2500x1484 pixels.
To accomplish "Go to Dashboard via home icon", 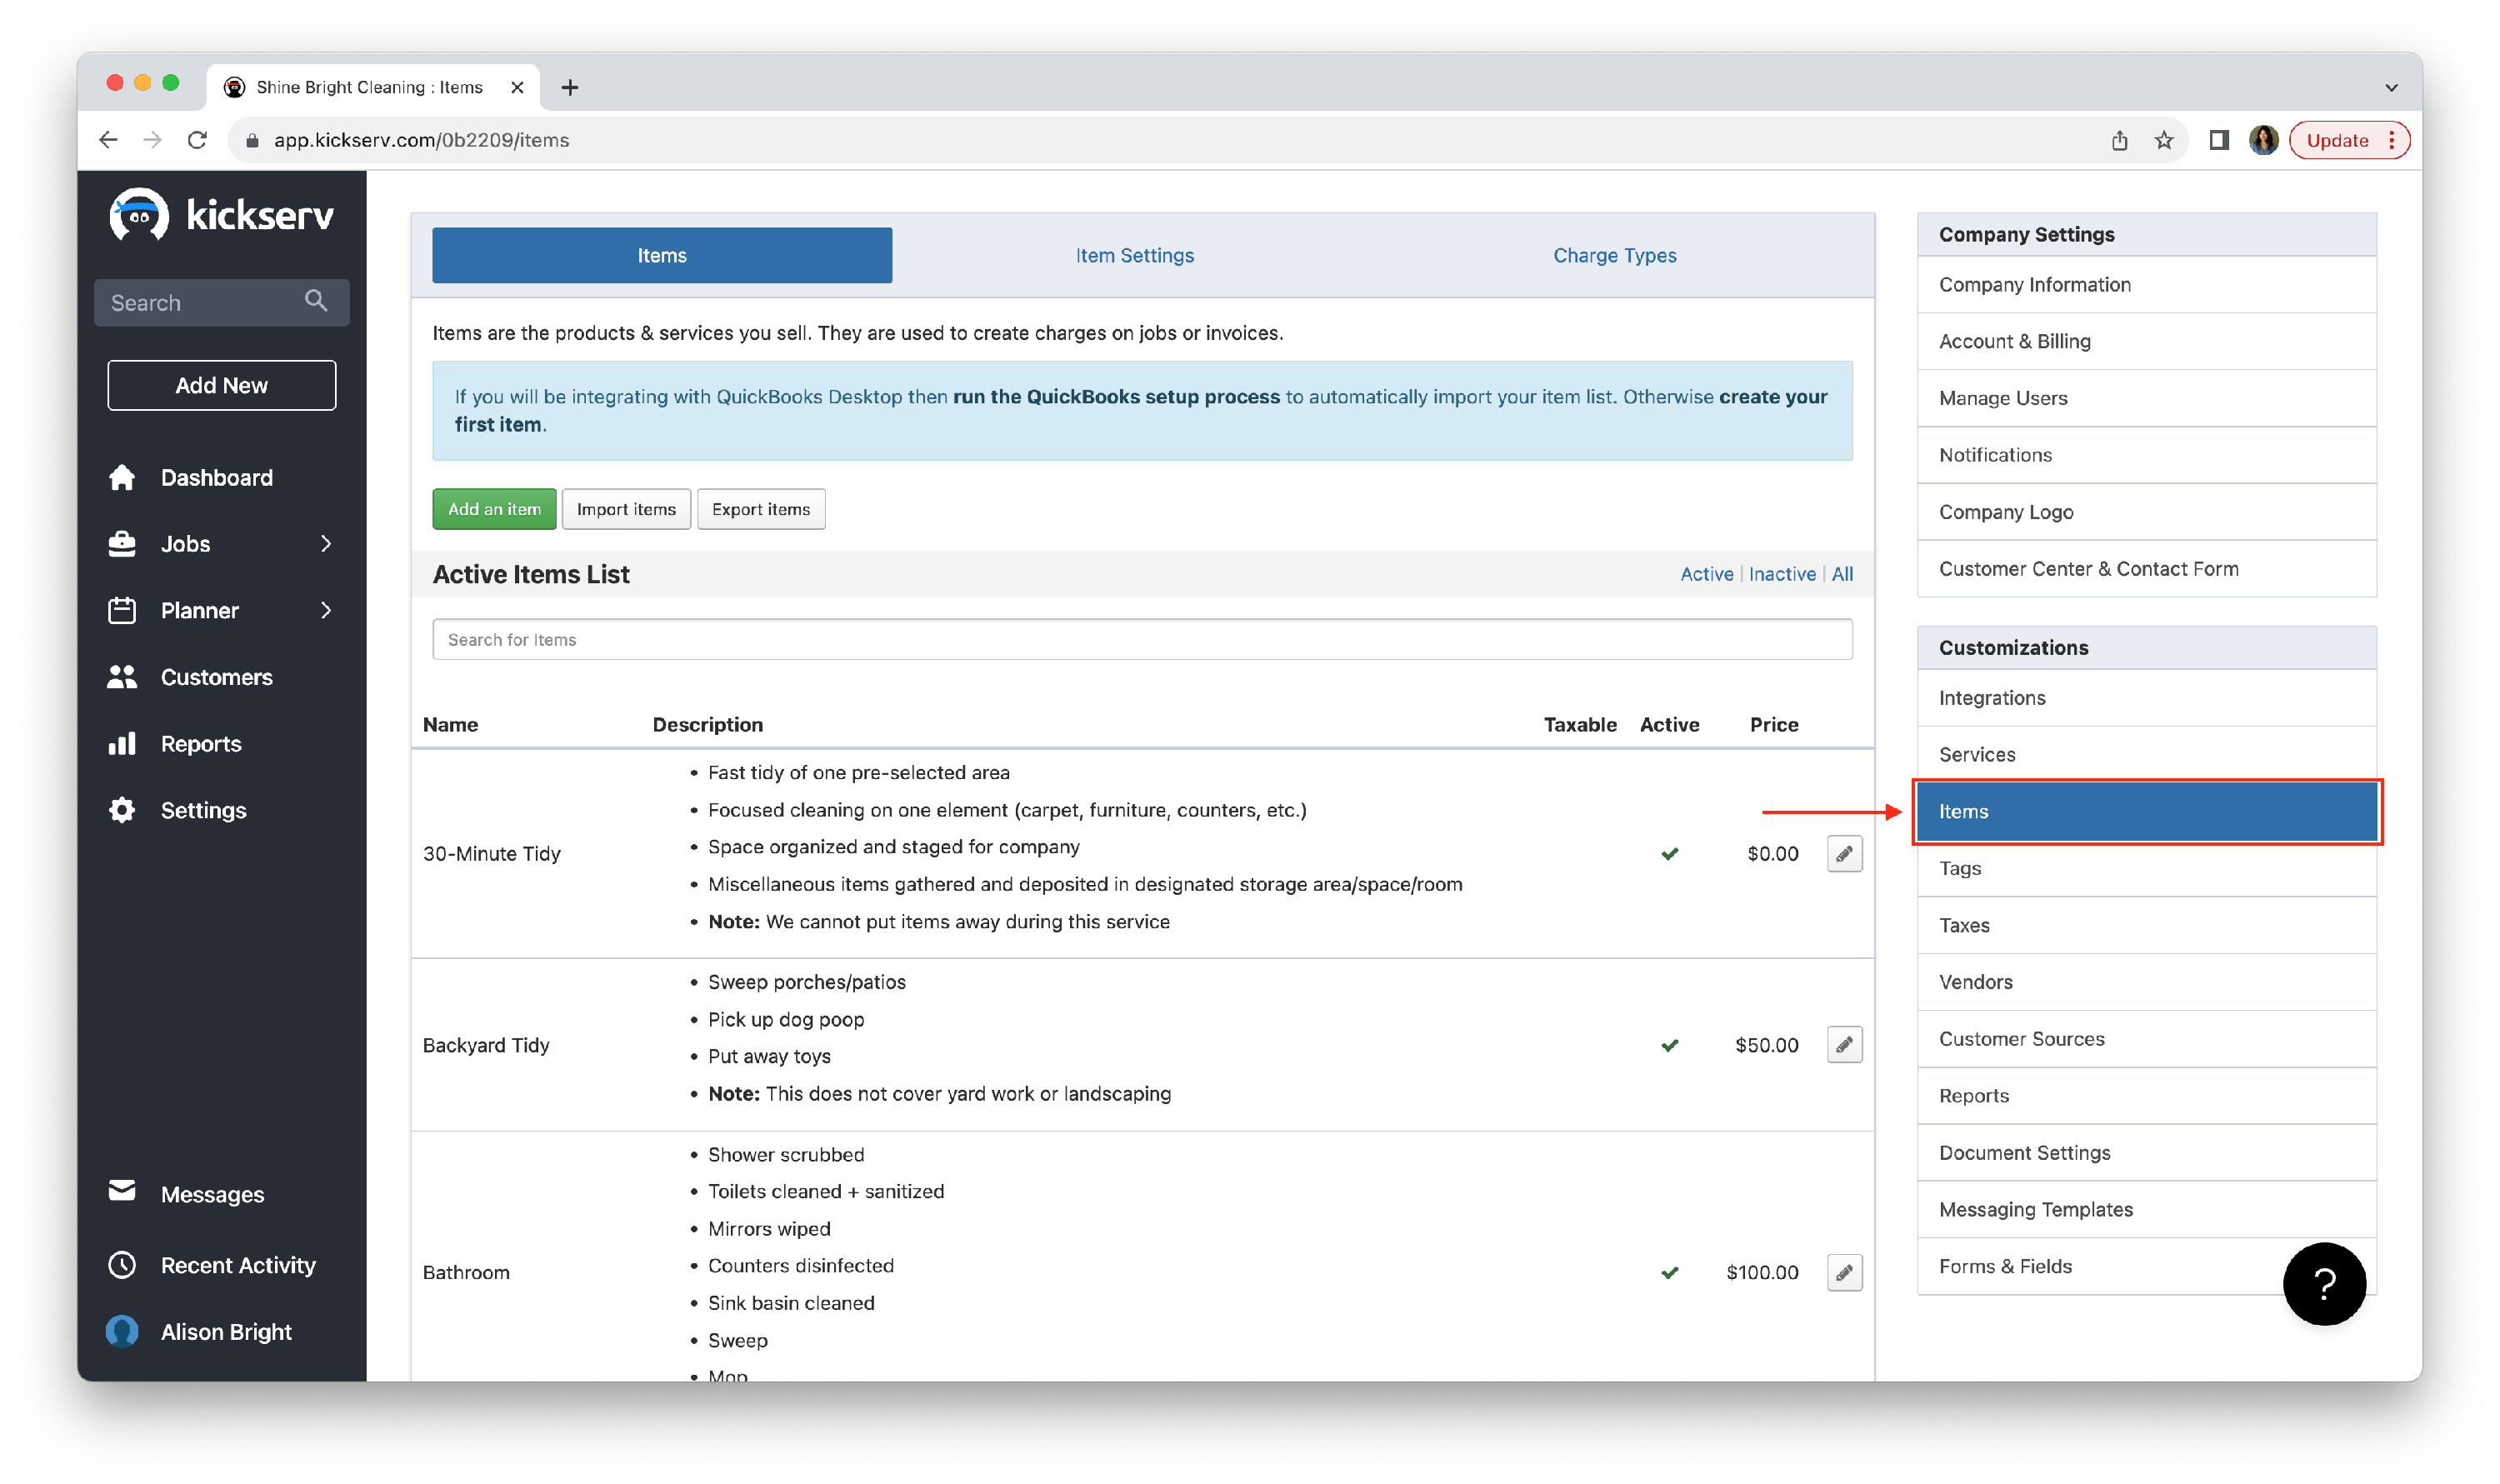I will point(122,478).
